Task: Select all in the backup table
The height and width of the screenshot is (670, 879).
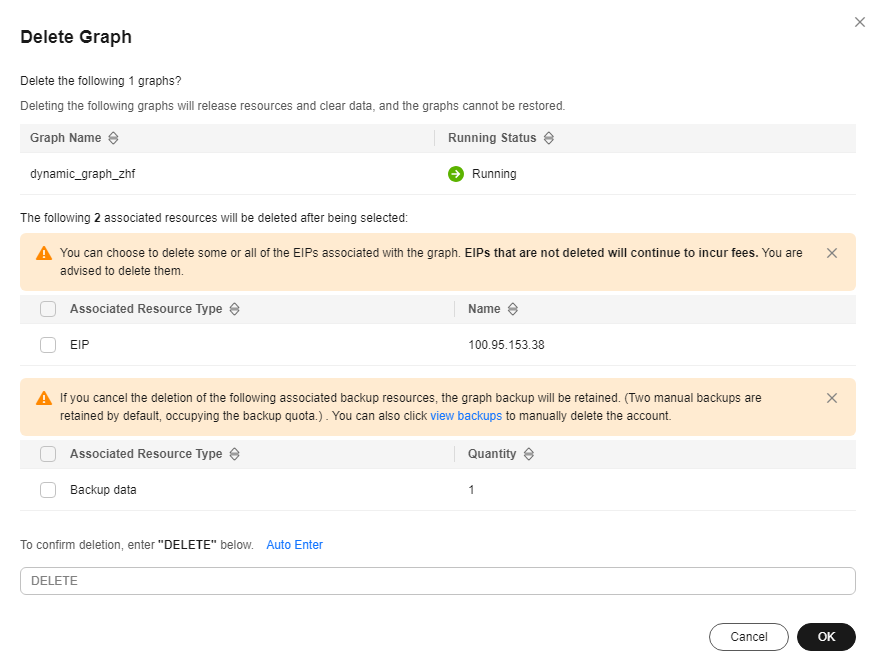Action: (x=48, y=454)
